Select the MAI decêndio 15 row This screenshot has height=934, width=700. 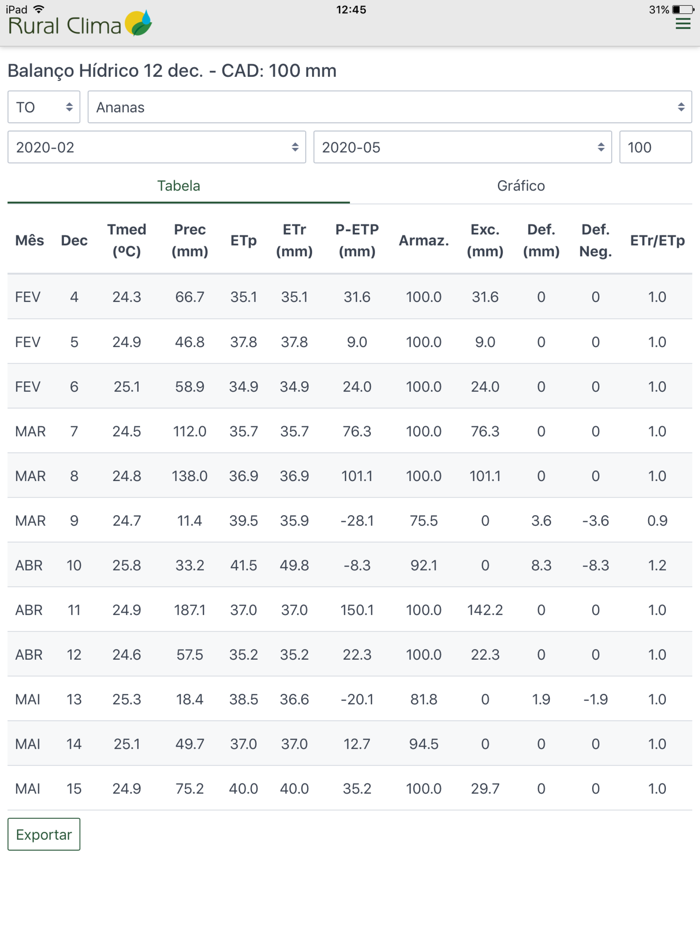349,788
